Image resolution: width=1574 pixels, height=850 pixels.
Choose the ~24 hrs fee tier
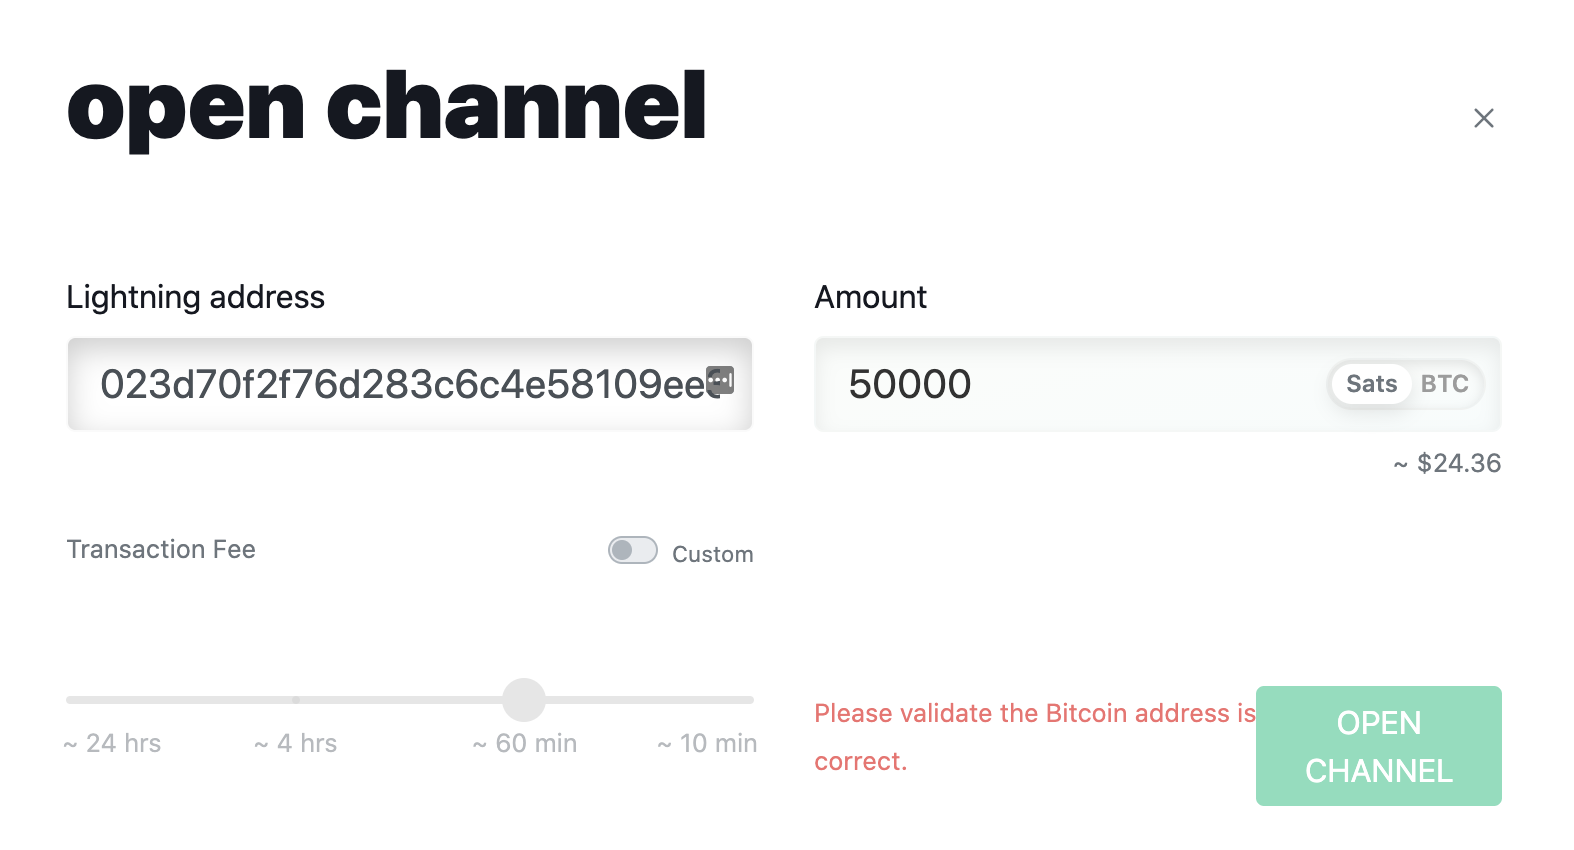pyautogui.click(x=112, y=743)
